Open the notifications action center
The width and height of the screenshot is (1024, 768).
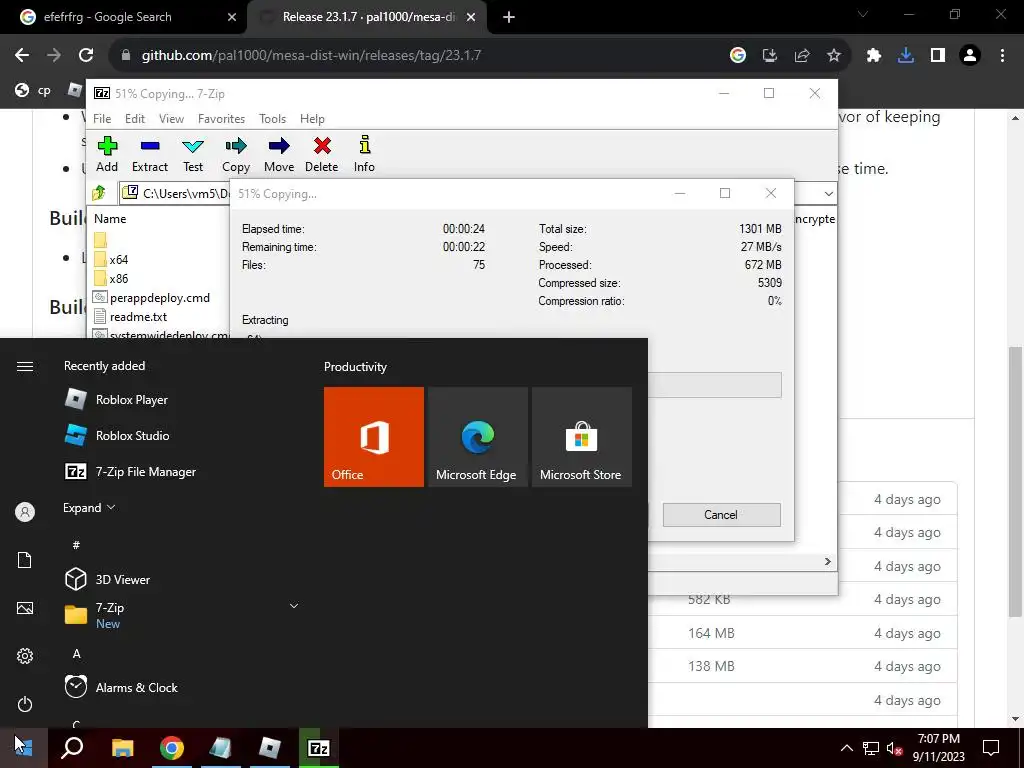point(991,748)
